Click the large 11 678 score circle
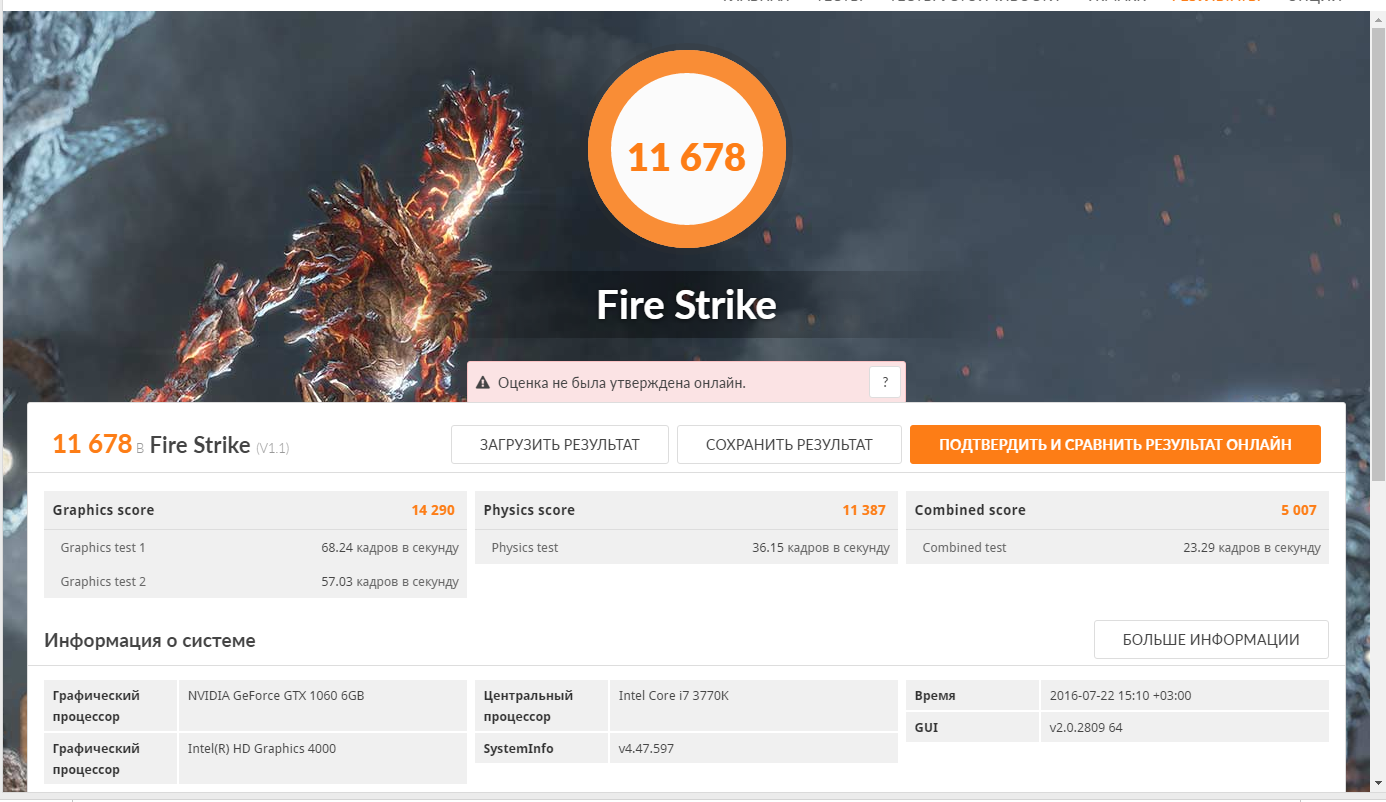Image resolution: width=1386 pixels, height=802 pixels. pyautogui.click(x=687, y=150)
